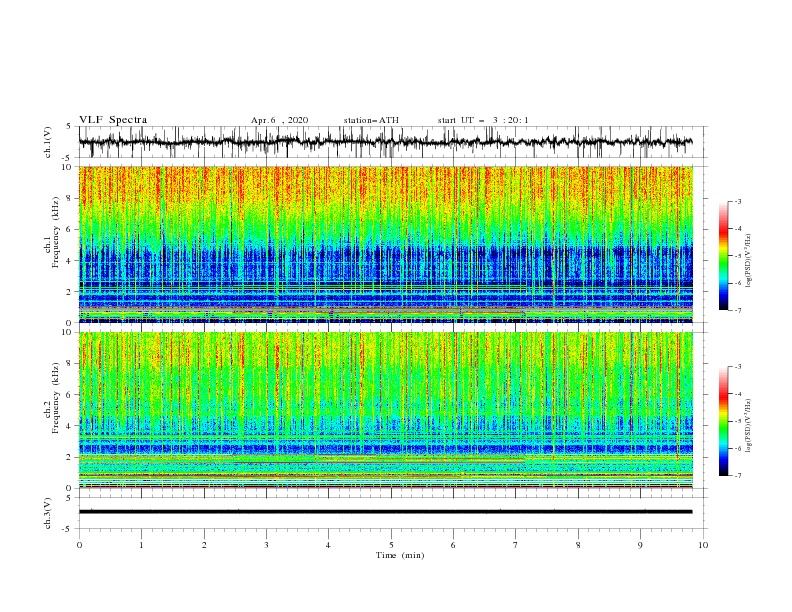This screenshot has height=612, width=792.
Task: Click the ch.1 Frequency (kHz) axis label
Action: tap(52, 233)
